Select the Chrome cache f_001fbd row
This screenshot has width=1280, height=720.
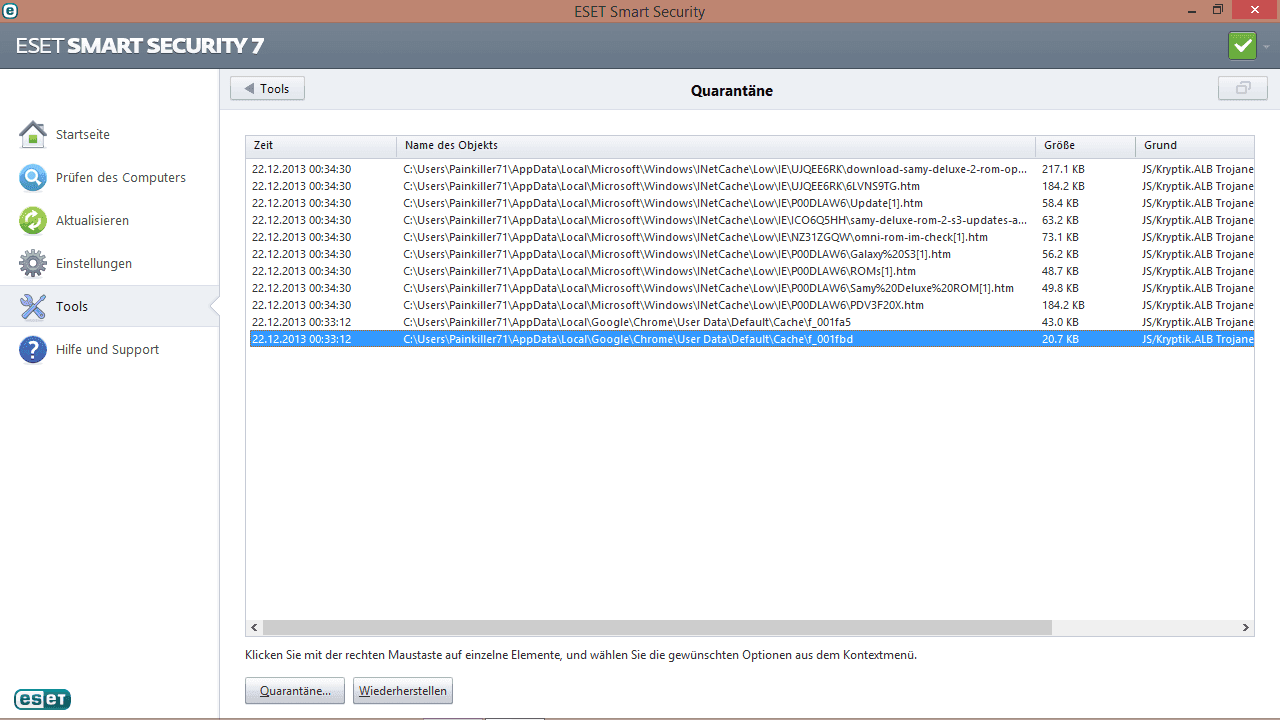point(750,339)
